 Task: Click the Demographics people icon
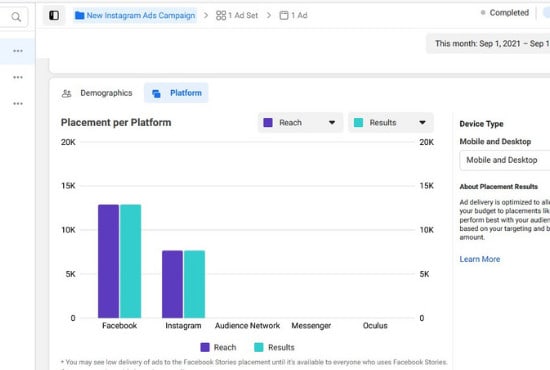[x=66, y=93]
